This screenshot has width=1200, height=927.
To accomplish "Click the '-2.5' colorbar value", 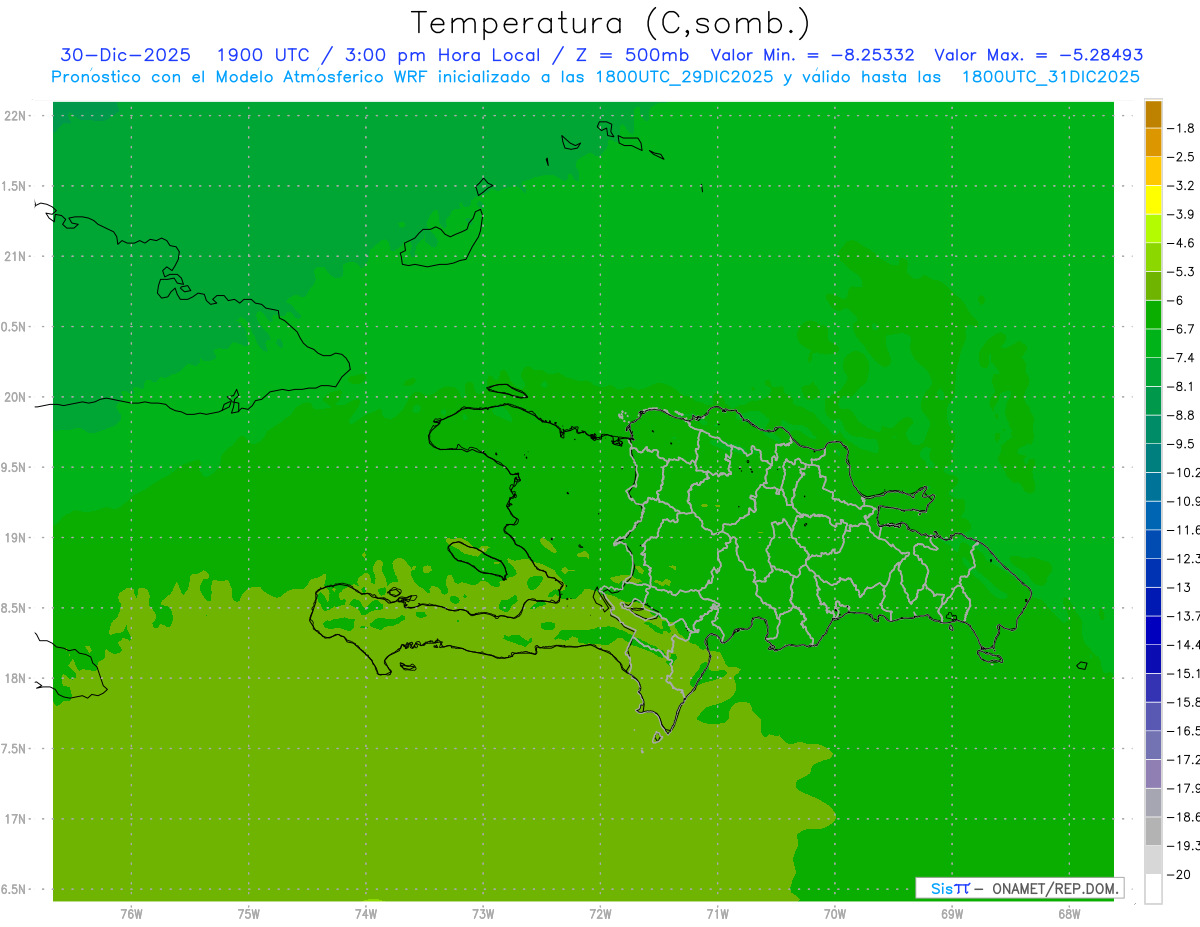I will click(x=1182, y=157).
